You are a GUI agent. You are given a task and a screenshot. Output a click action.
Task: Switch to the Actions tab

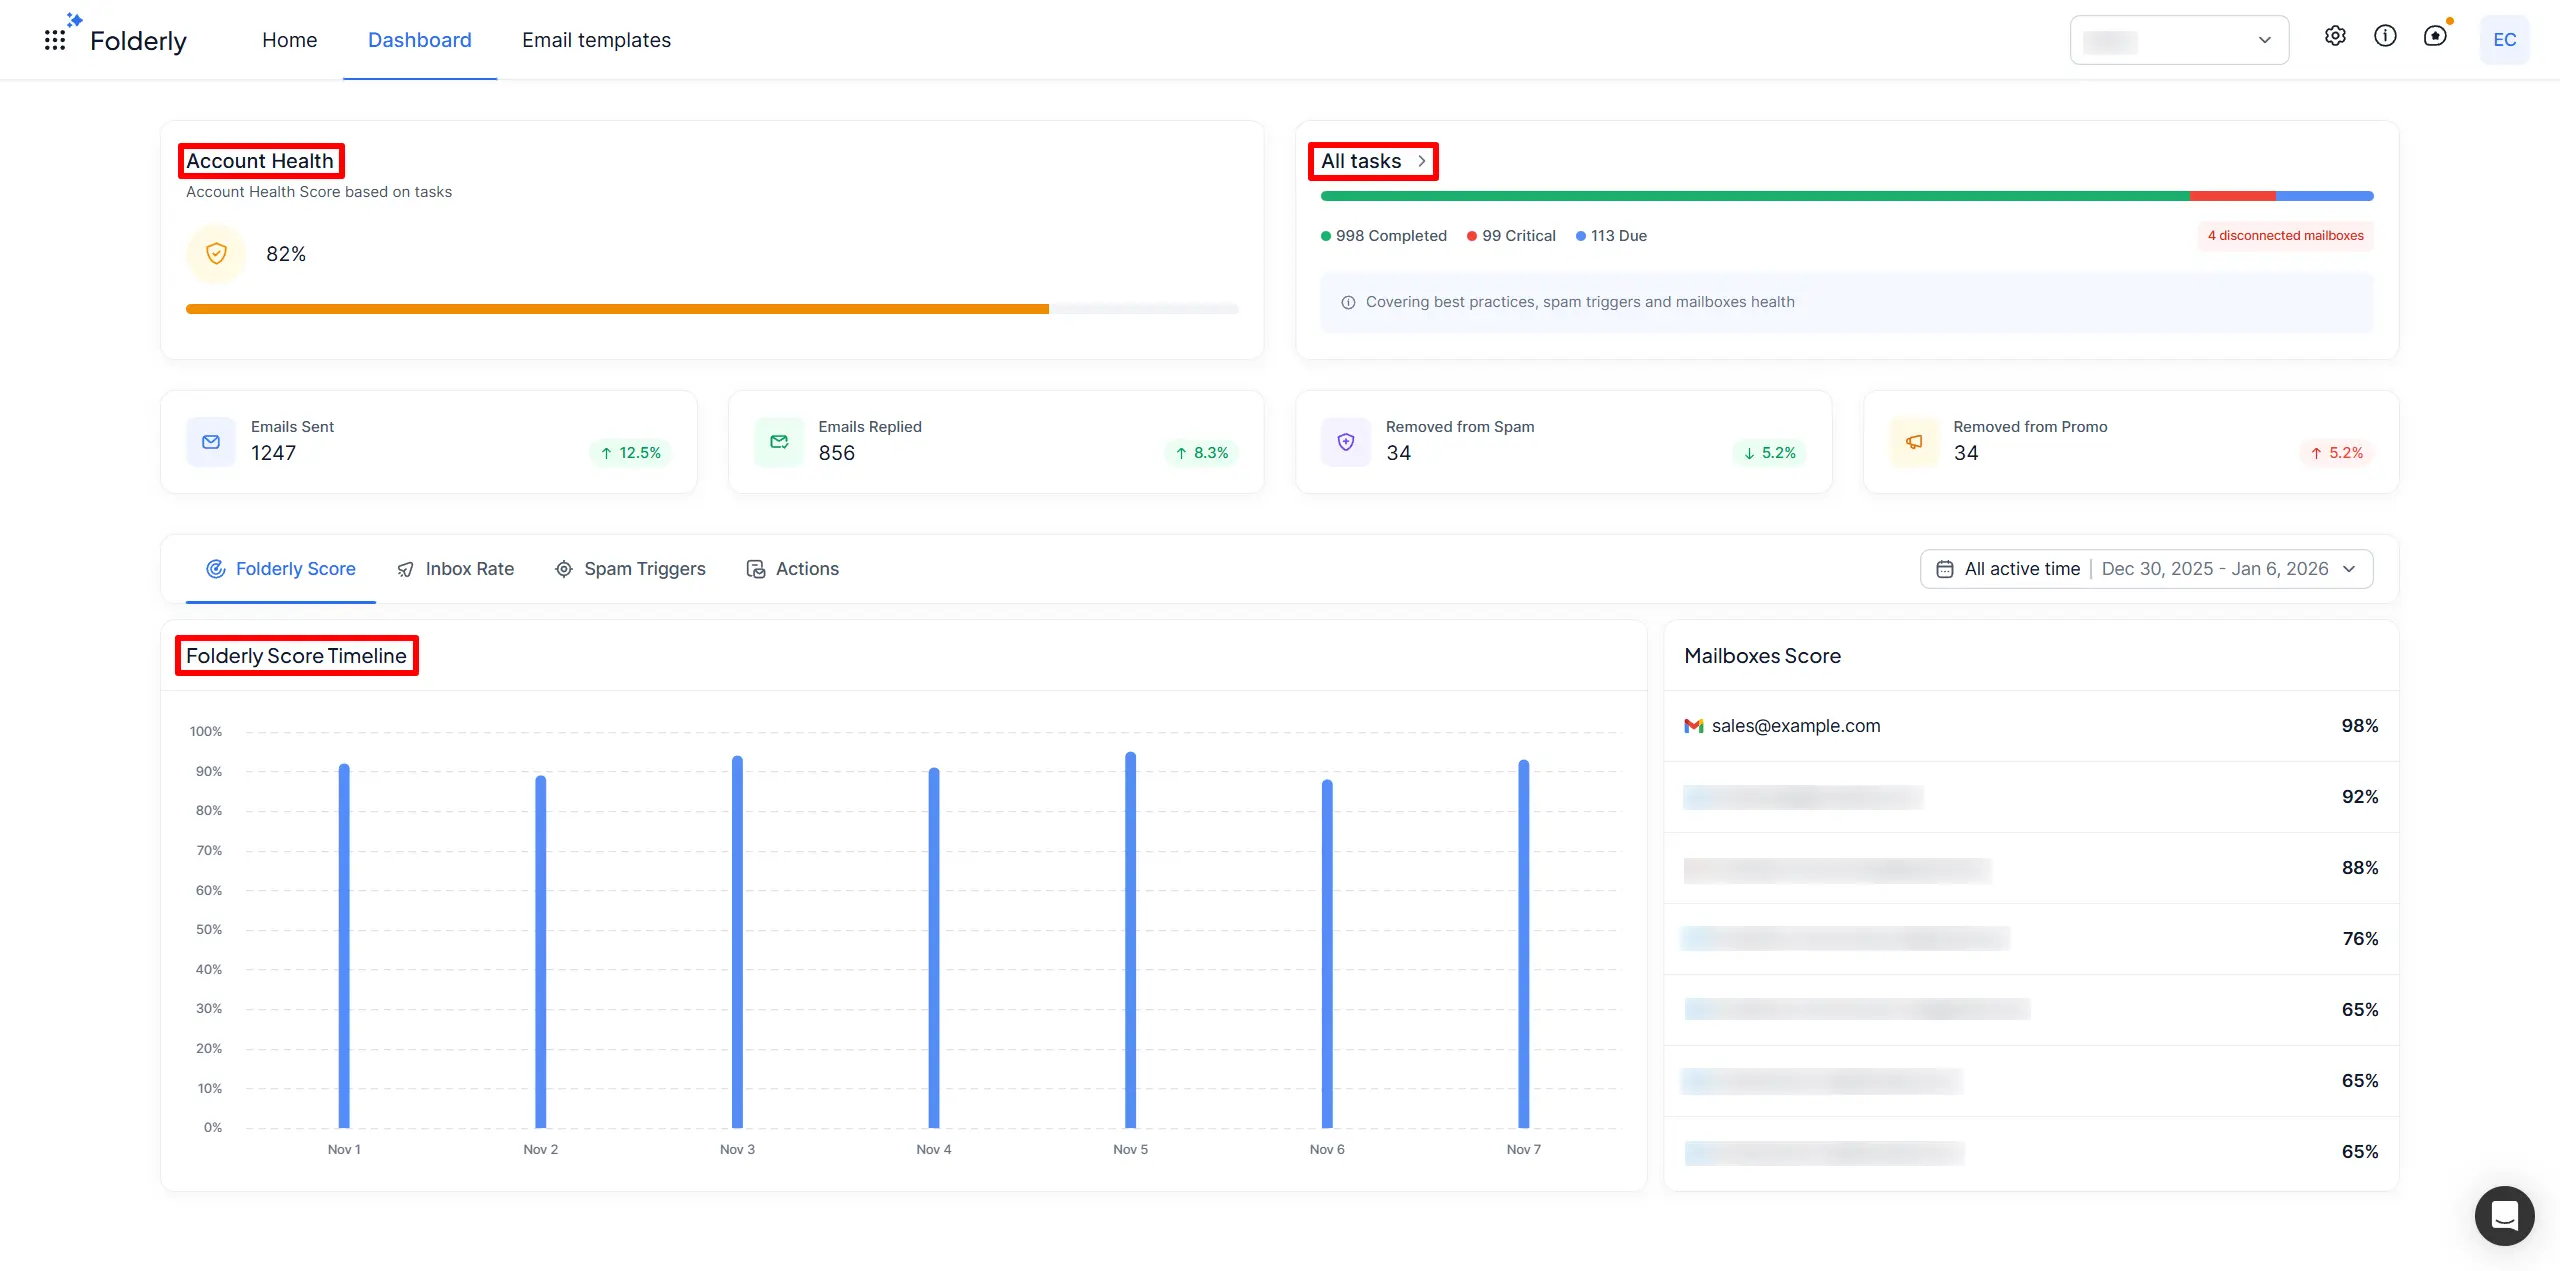tap(792, 569)
